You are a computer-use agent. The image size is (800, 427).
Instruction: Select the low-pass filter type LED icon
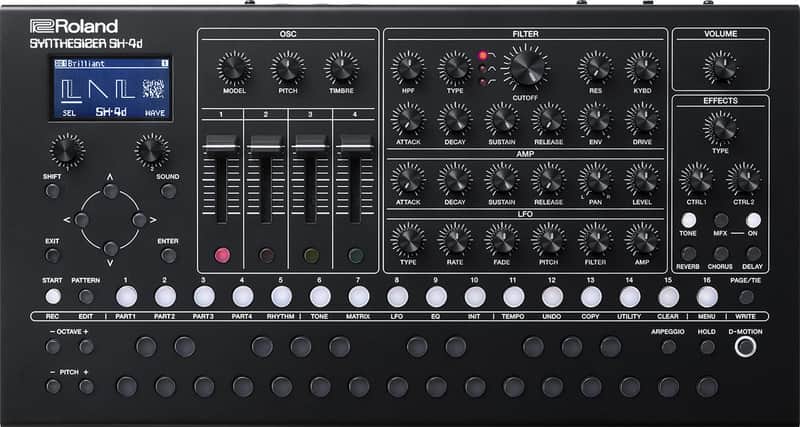482,55
